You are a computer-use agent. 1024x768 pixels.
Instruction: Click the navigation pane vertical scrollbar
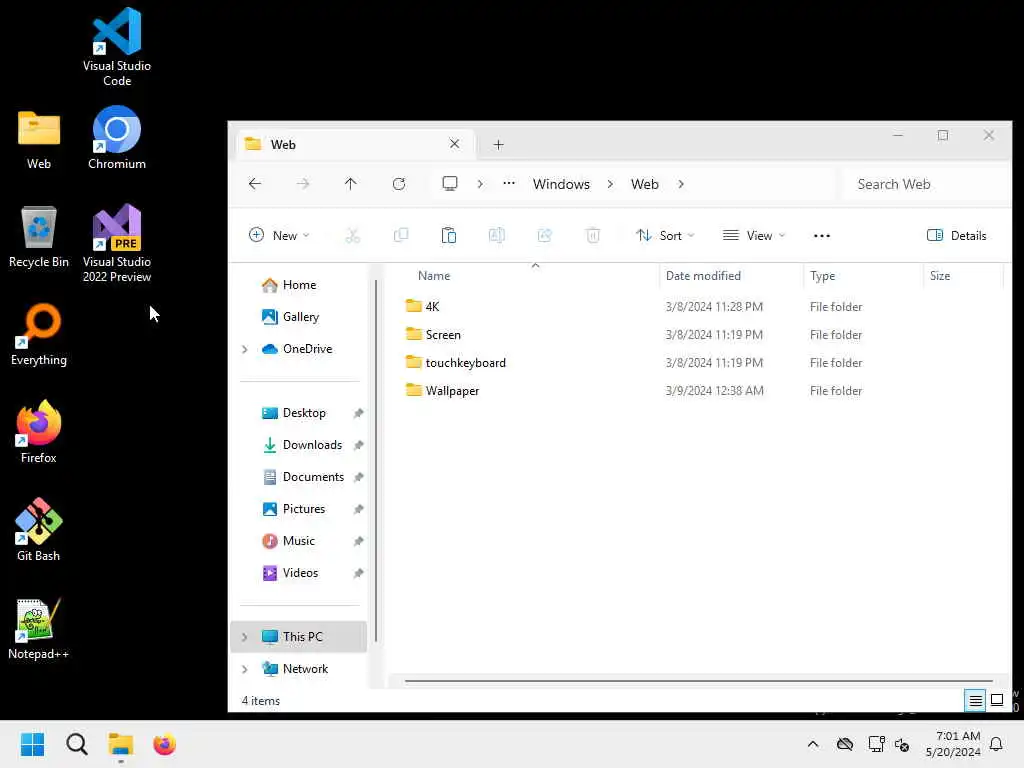coord(376,460)
